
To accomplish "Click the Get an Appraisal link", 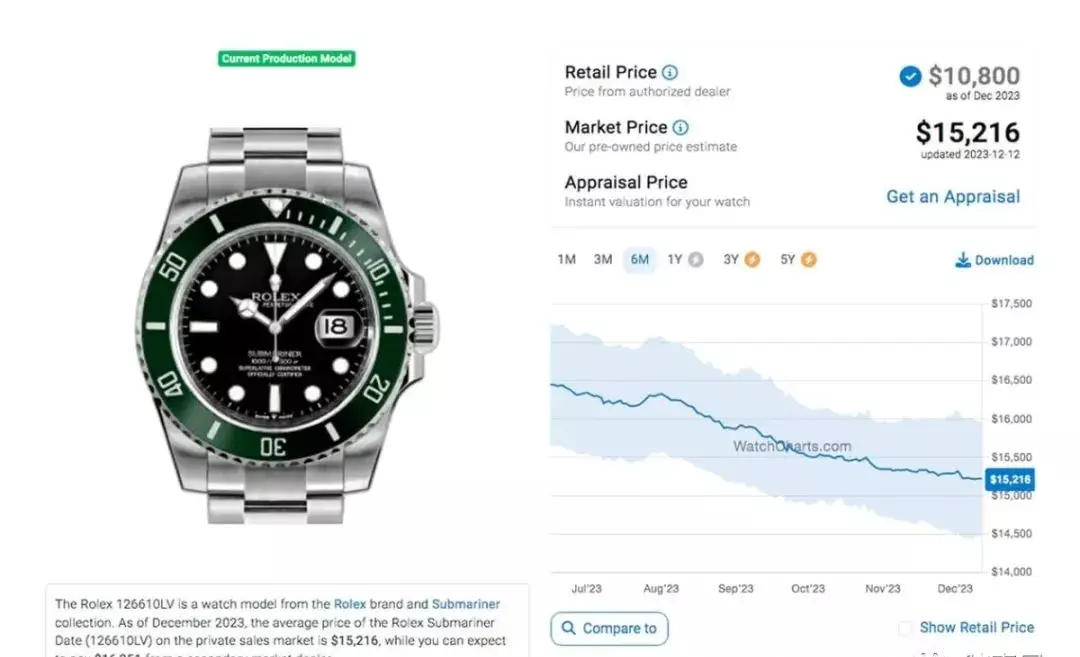I will [953, 197].
